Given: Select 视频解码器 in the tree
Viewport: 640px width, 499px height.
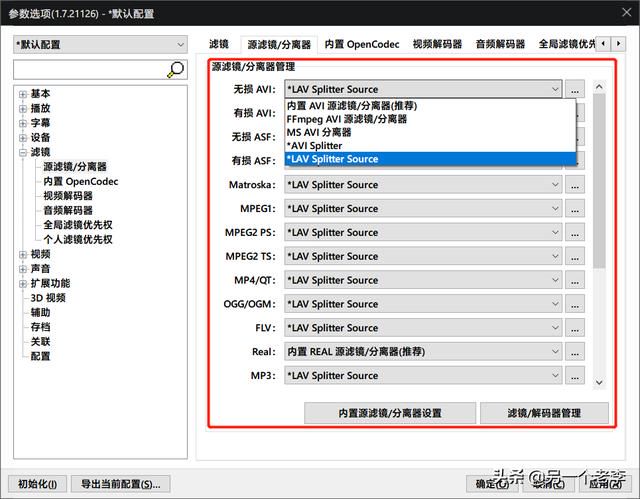Looking at the screenshot, I should coord(68,196).
